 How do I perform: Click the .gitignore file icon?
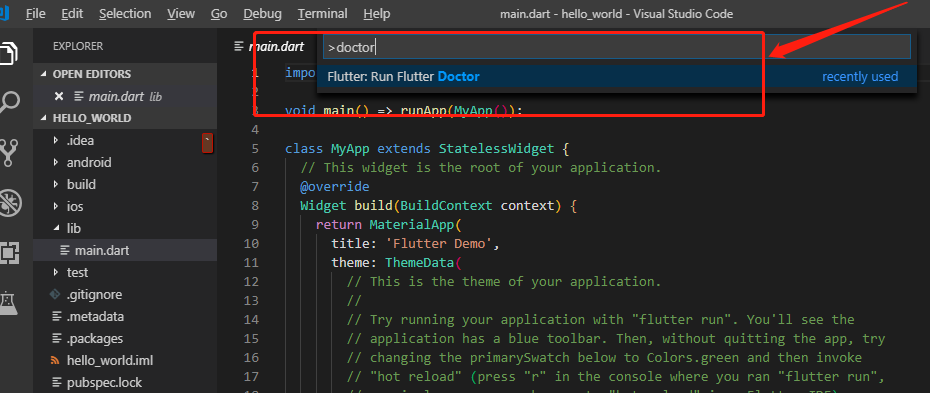(x=56, y=295)
